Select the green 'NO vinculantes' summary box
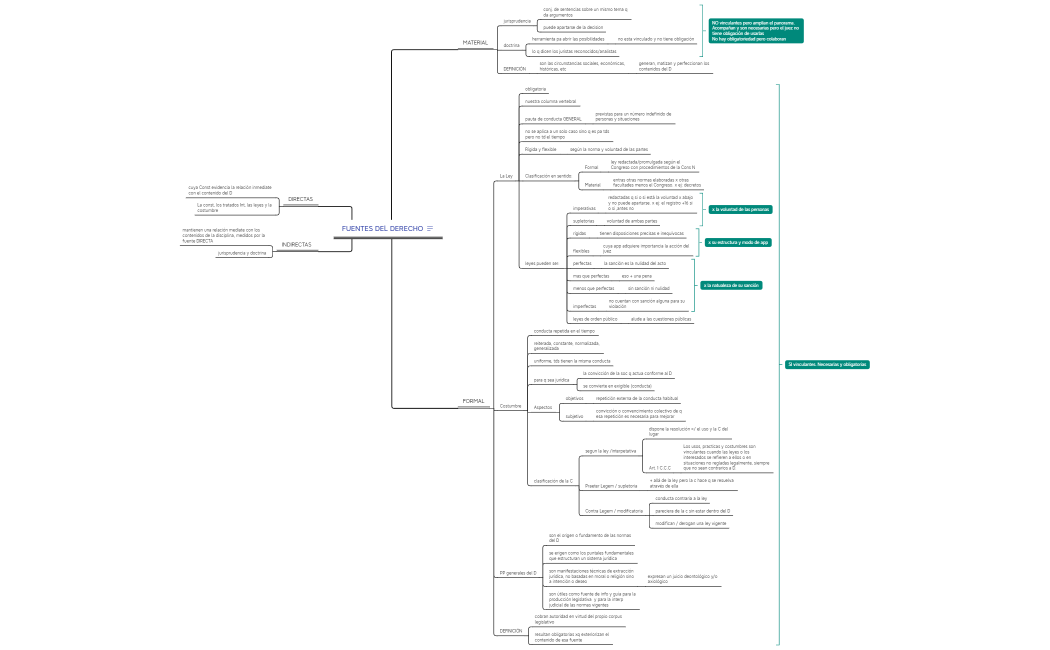Viewport: 1050px width, 650px height. coord(756,30)
